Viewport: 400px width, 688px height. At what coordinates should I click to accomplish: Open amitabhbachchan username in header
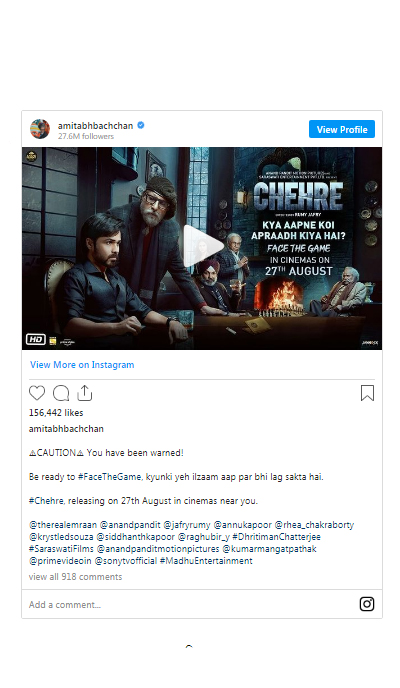[x=95, y=125]
